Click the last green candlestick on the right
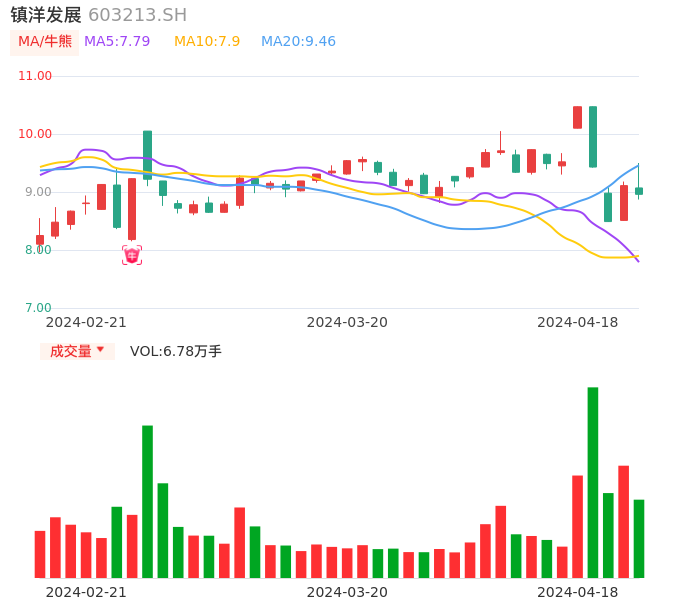 tap(639, 191)
